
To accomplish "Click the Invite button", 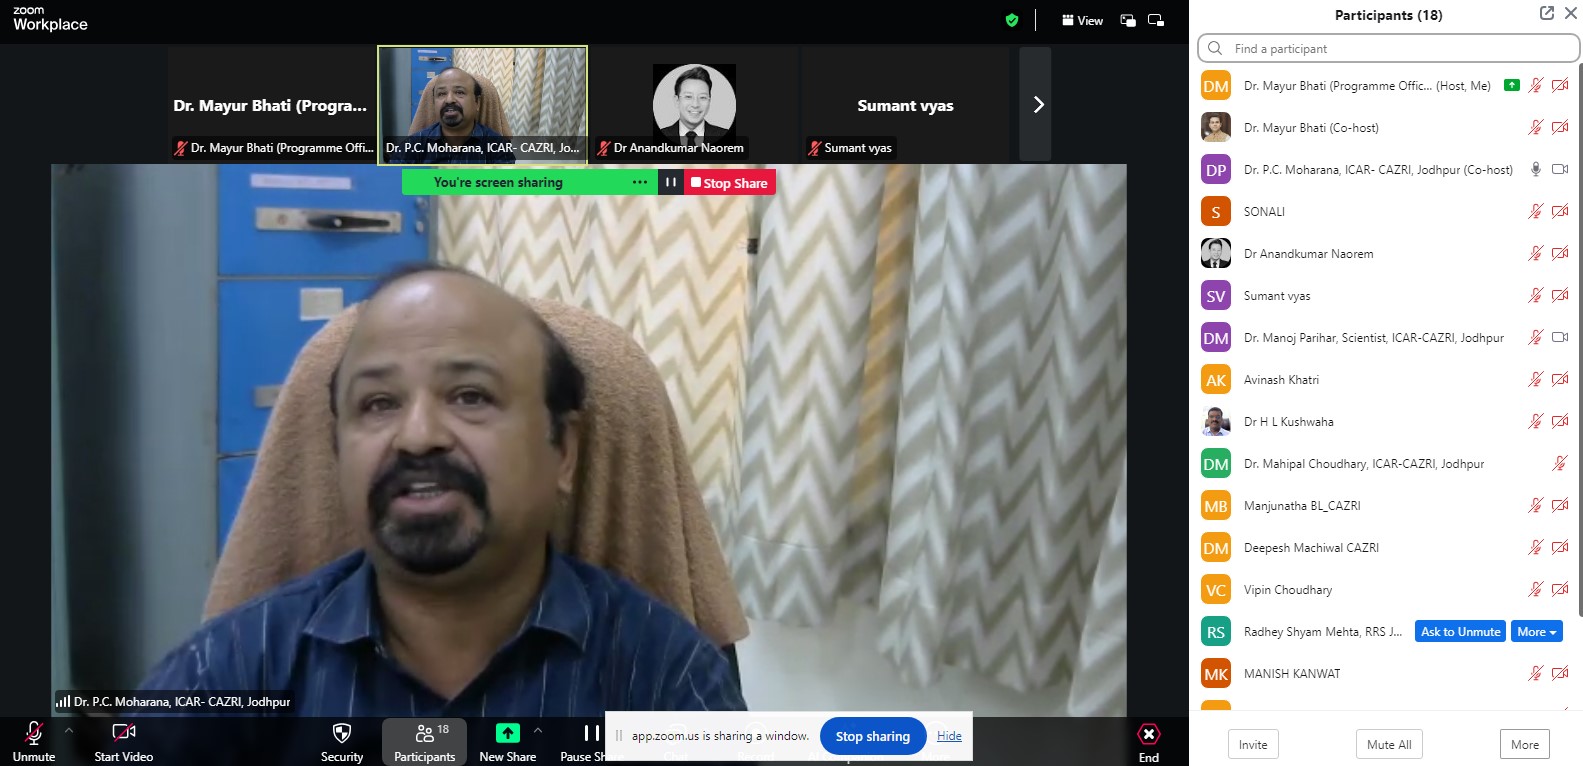I will pyautogui.click(x=1253, y=744).
